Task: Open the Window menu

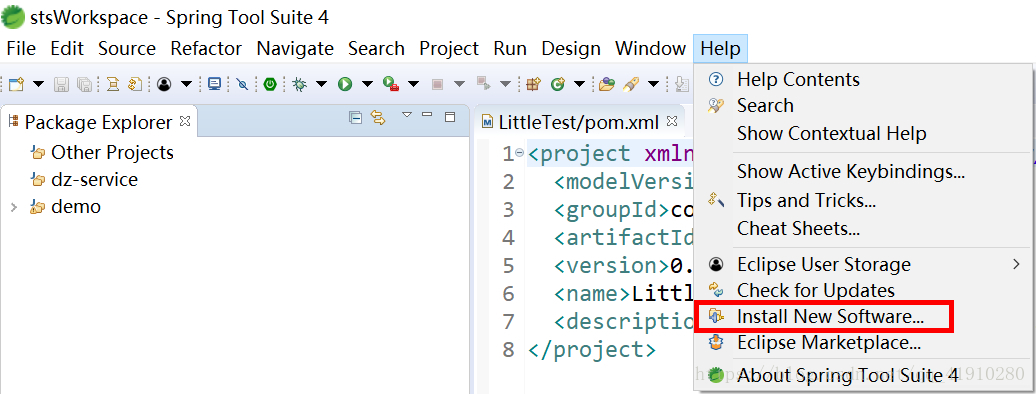Action: pos(651,49)
